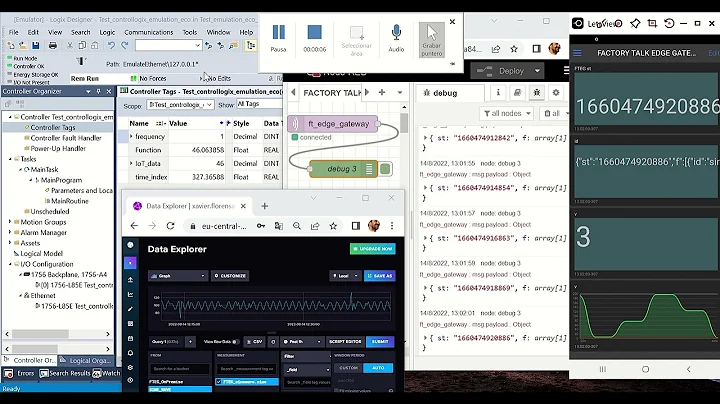720x404 pixels.
Task: Stop the screen recording
Action: pyautogui.click(x=315, y=38)
